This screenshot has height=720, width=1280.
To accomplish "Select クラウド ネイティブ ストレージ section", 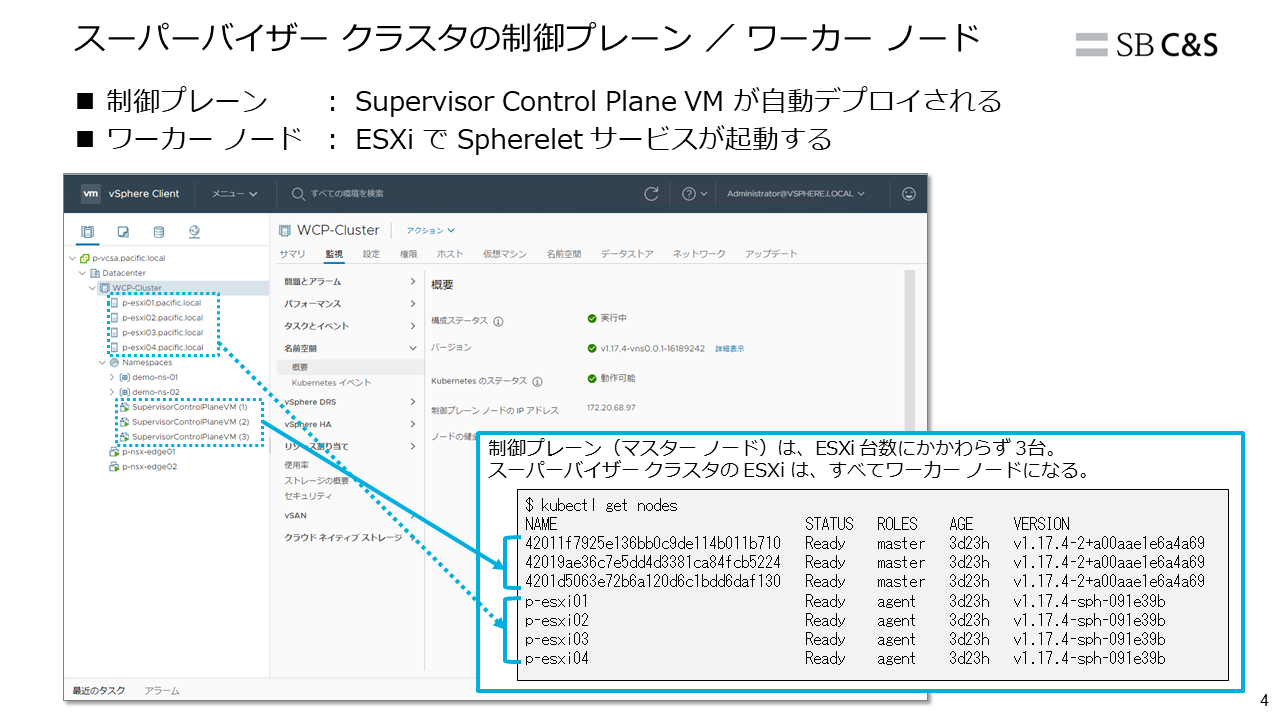I will (343, 538).
